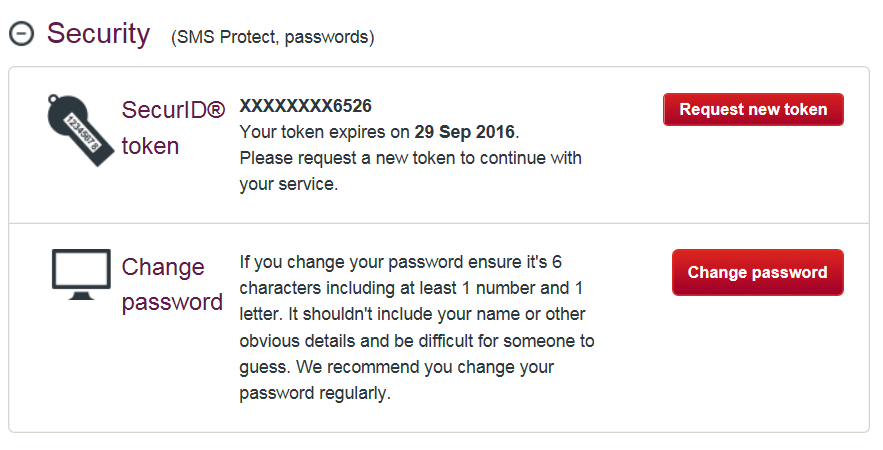Image resolution: width=883 pixels, height=450 pixels.
Task: Click the SMS Protect, passwords subtitle
Action: coord(273,37)
